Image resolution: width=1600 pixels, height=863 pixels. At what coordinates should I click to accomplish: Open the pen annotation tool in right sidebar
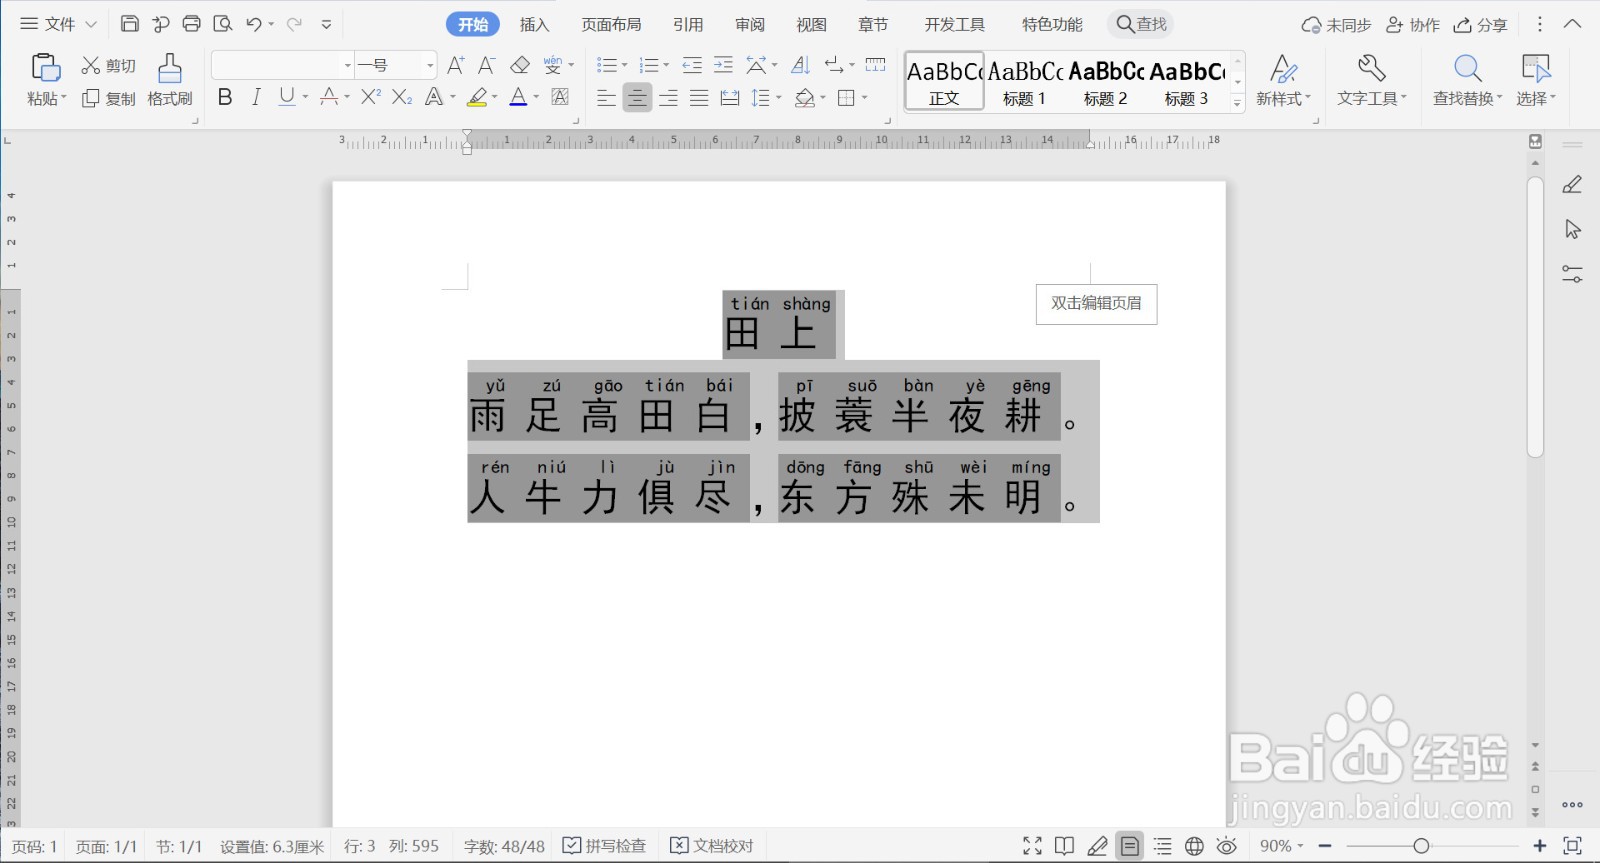click(x=1572, y=185)
